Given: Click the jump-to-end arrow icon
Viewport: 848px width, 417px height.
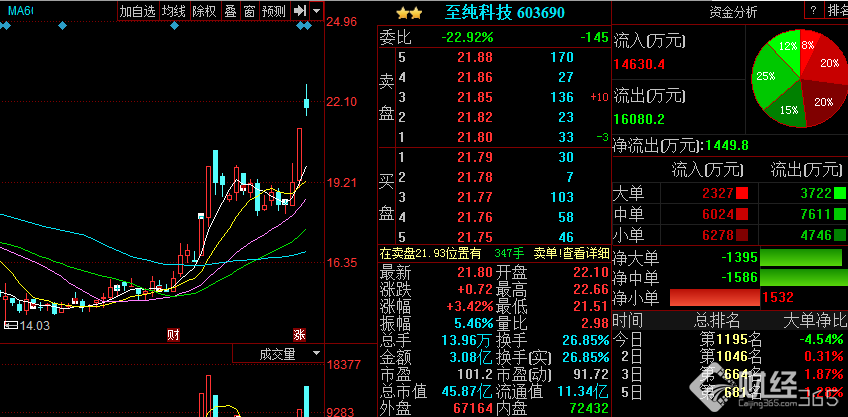Looking at the screenshot, I should (299, 10).
